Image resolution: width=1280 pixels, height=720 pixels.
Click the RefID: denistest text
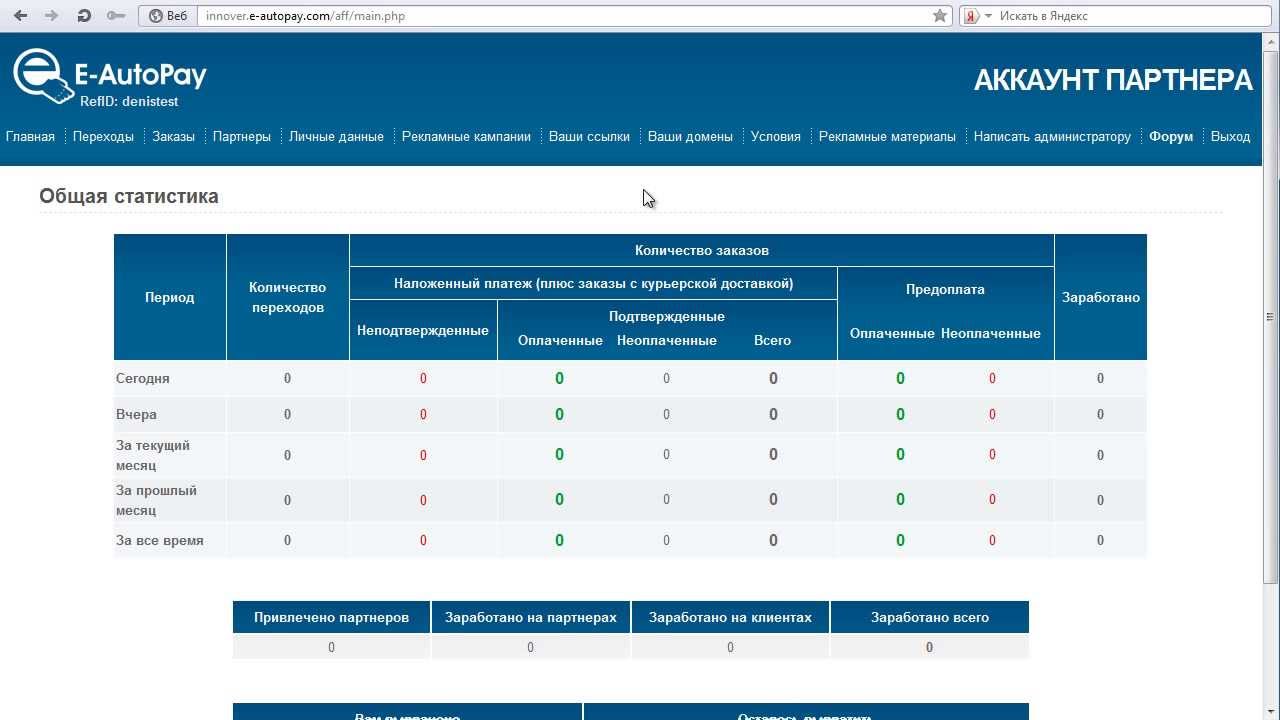(129, 101)
